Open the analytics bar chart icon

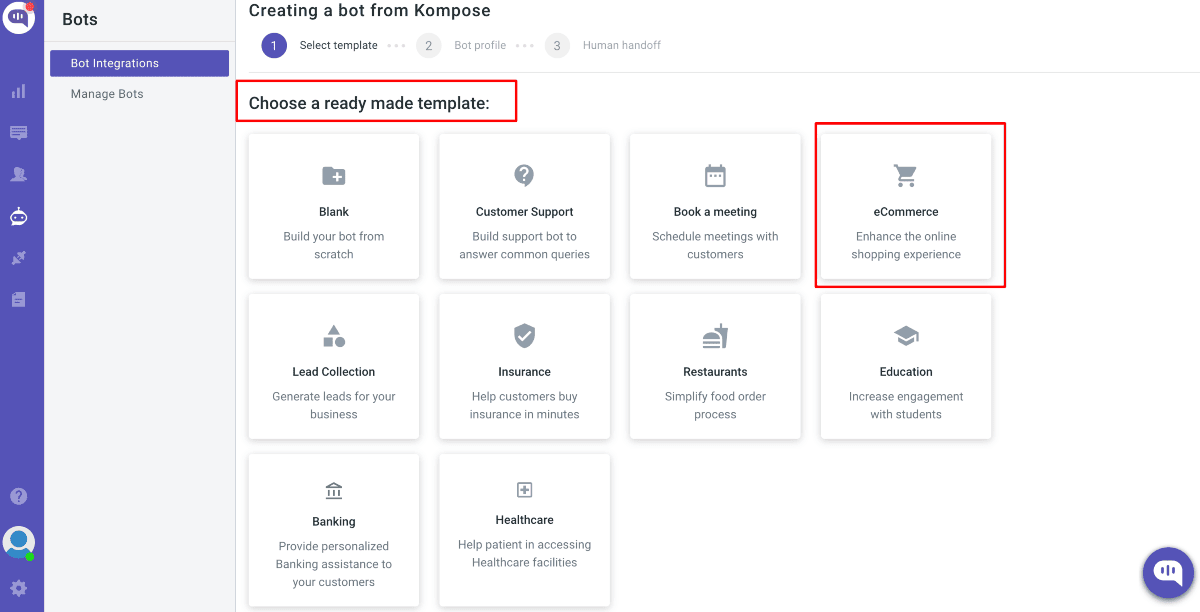(18, 91)
